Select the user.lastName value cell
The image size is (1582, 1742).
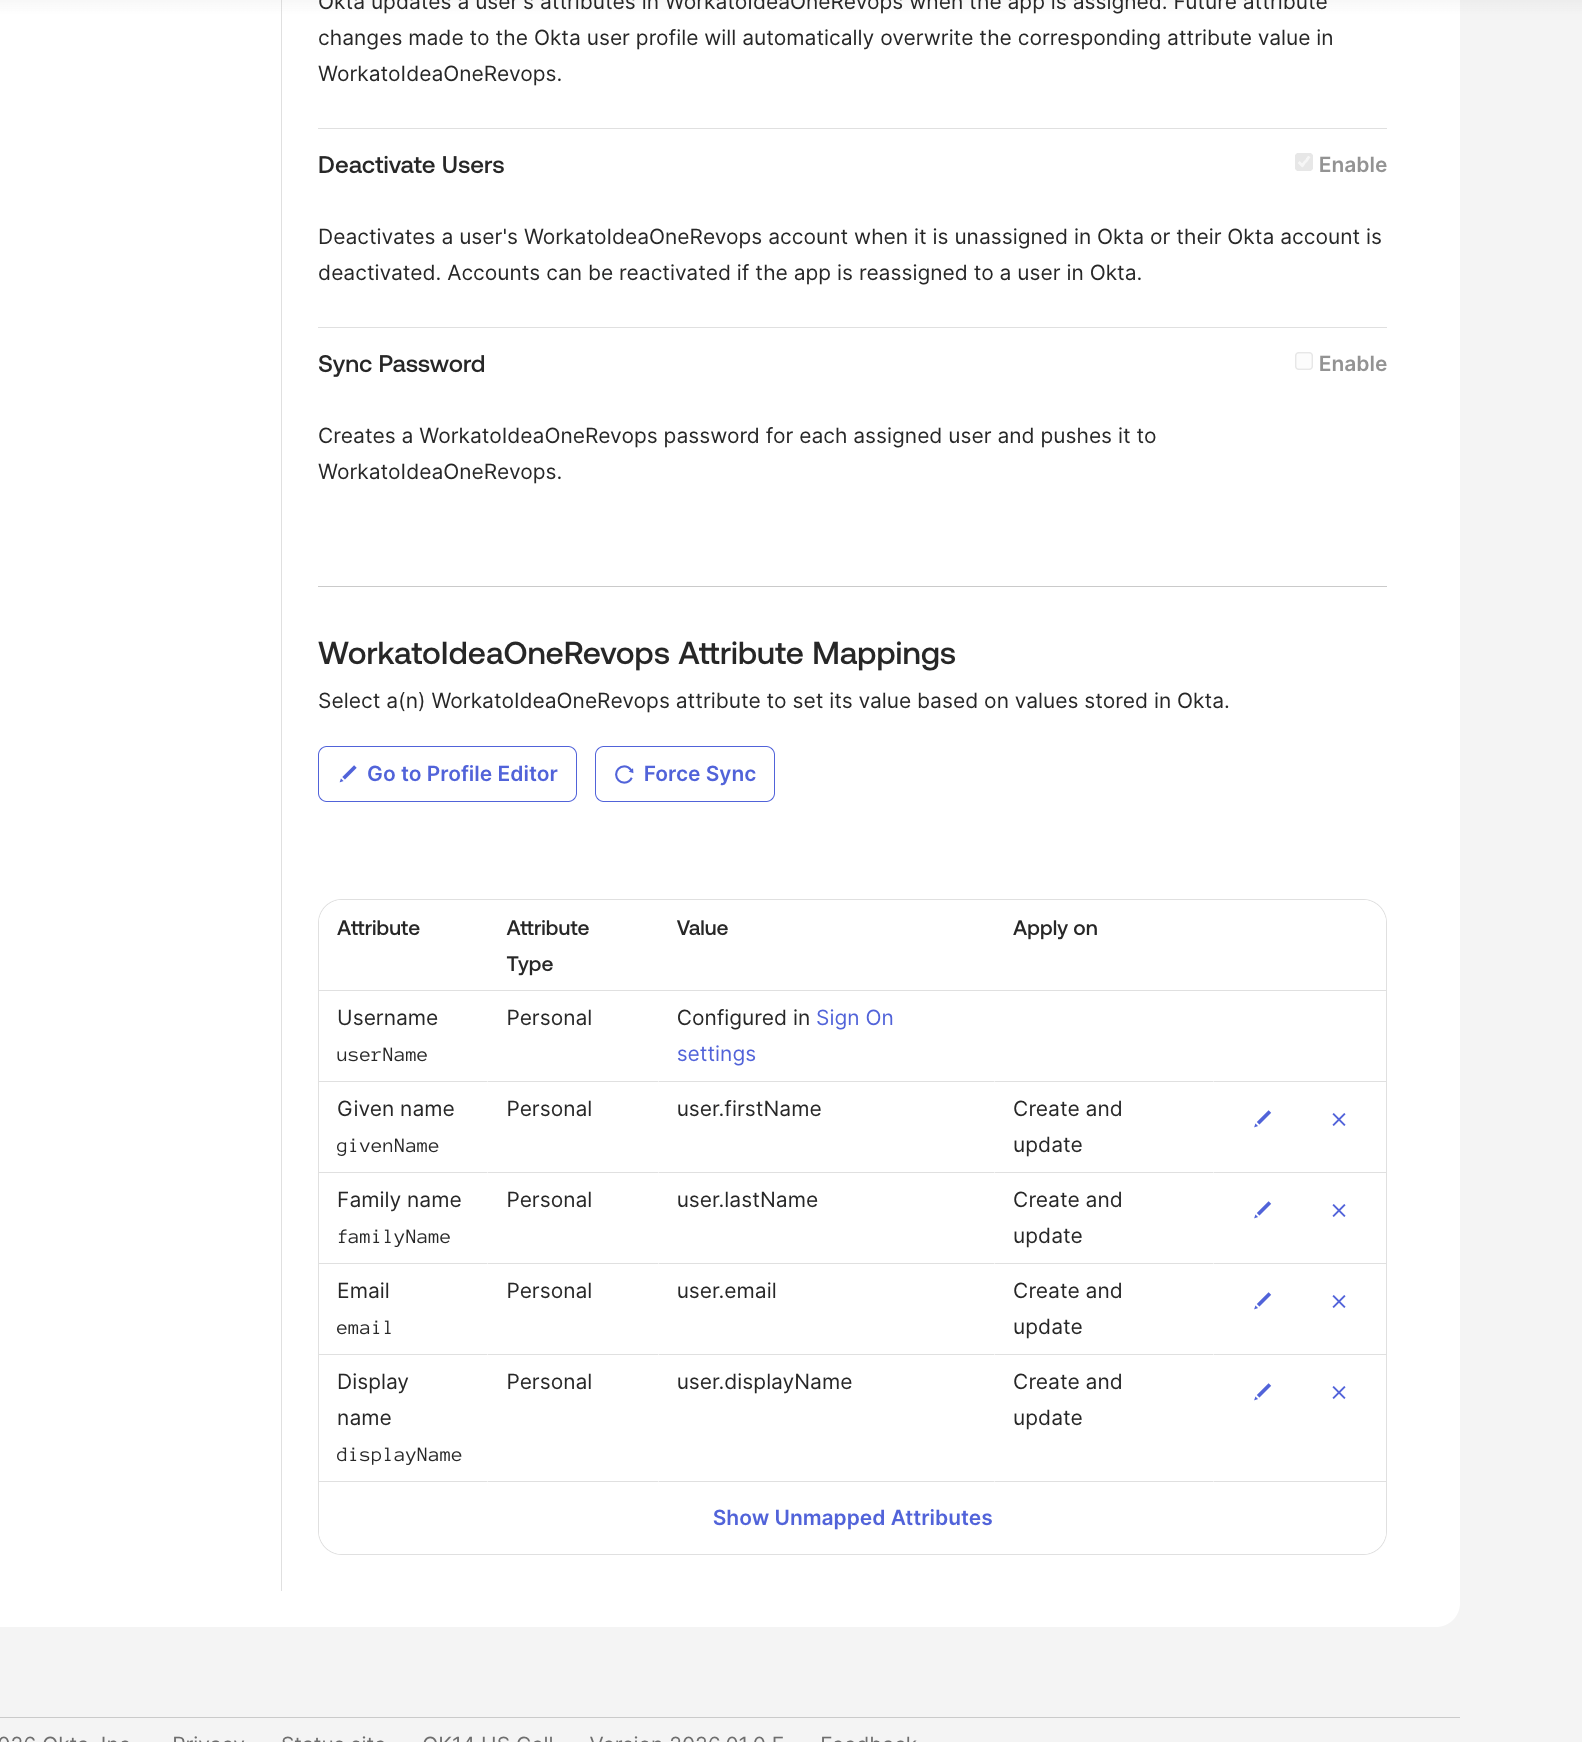coord(747,1200)
